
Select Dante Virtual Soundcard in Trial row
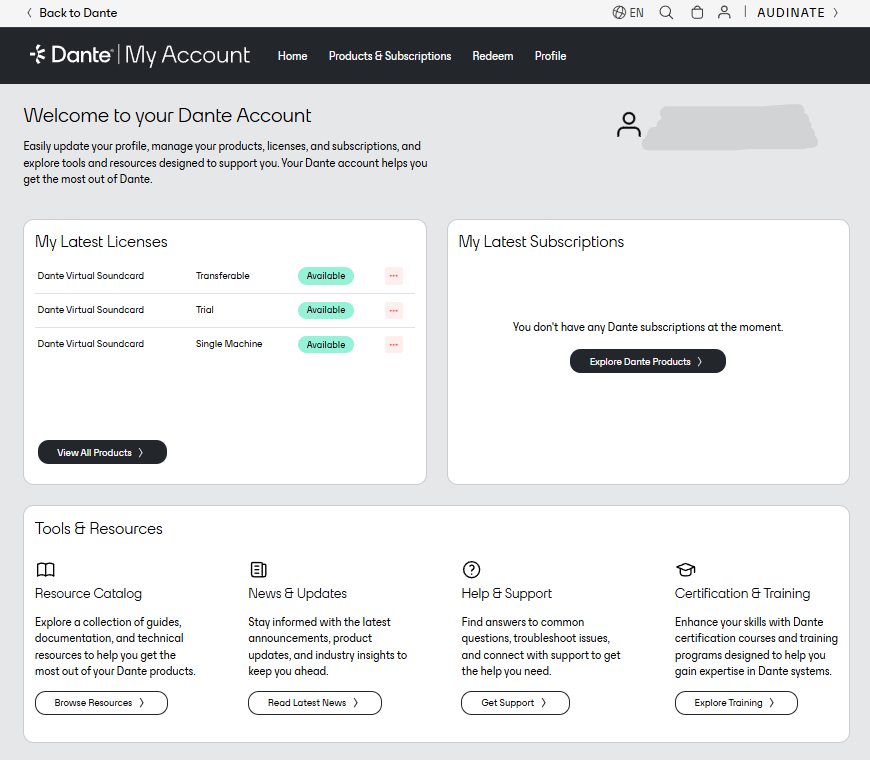click(90, 310)
